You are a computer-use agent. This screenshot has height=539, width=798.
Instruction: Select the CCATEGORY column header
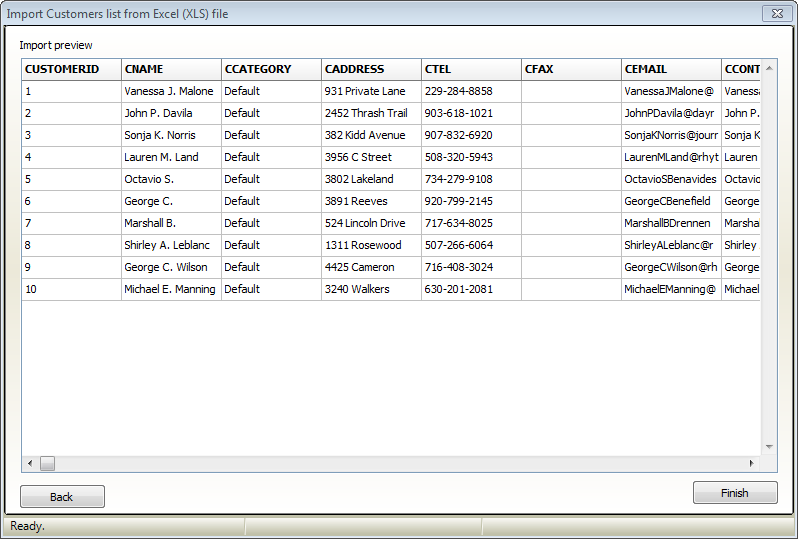pos(271,69)
